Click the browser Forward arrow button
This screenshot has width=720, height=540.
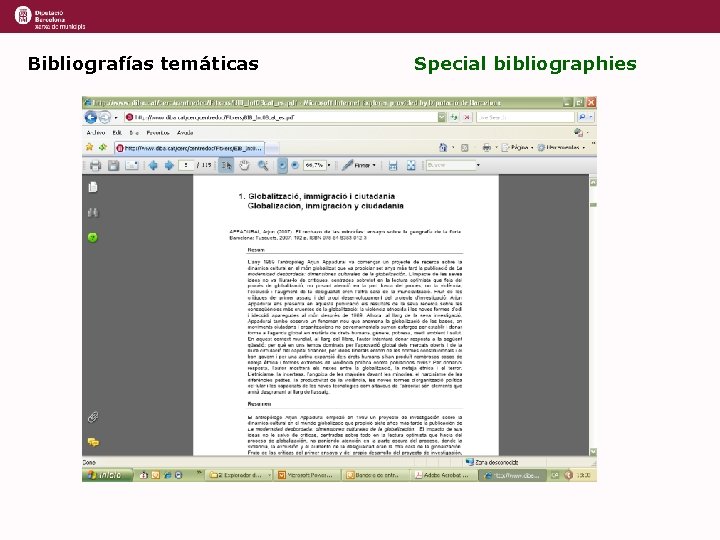[105, 118]
